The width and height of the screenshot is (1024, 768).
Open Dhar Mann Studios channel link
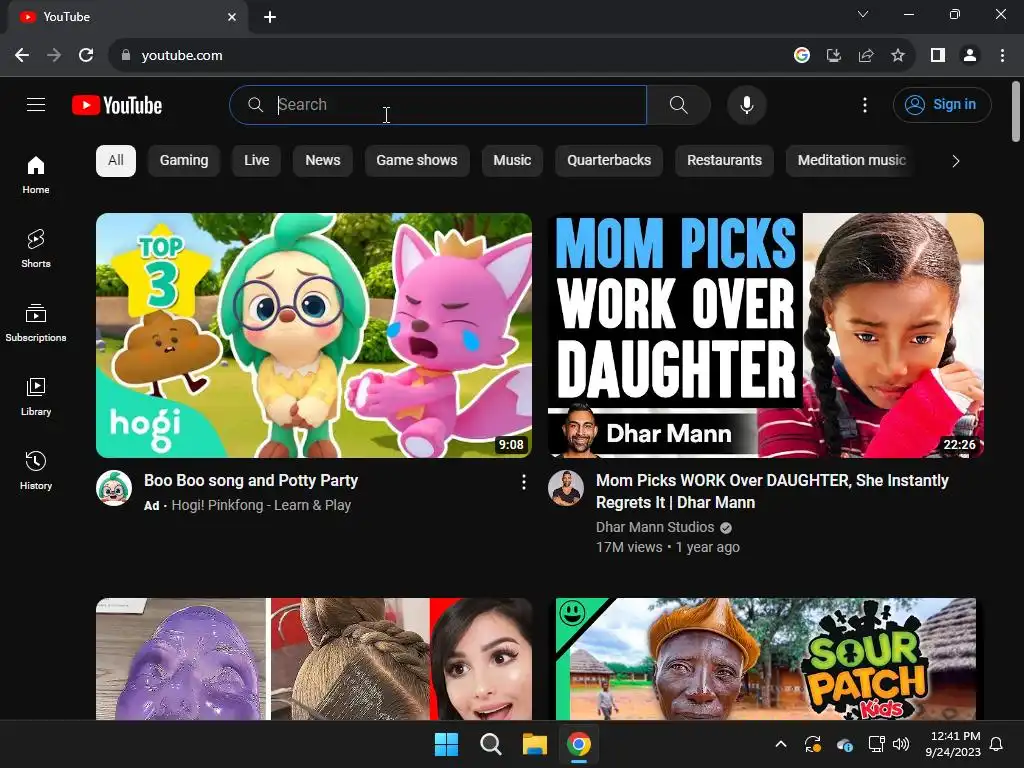[655, 527]
